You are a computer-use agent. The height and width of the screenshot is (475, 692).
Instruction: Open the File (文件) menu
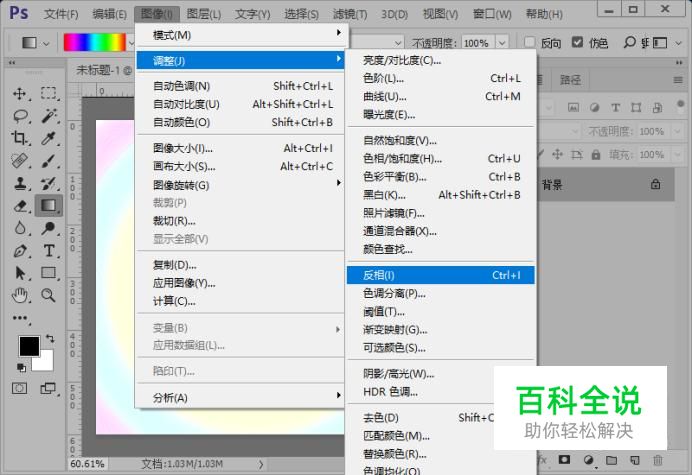tap(61, 14)
